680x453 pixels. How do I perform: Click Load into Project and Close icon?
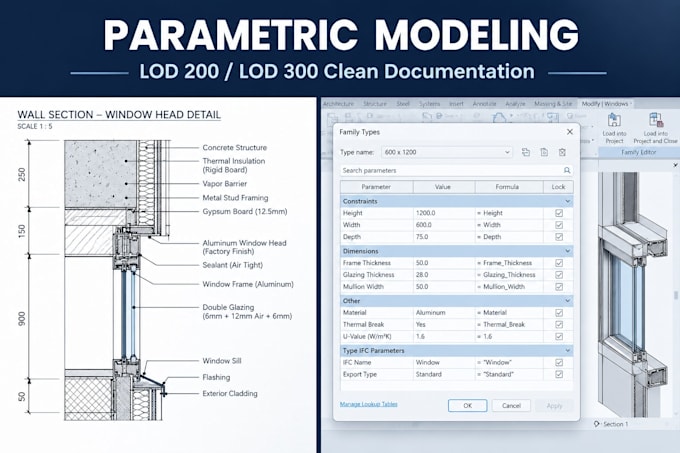(x=656, y=121)
